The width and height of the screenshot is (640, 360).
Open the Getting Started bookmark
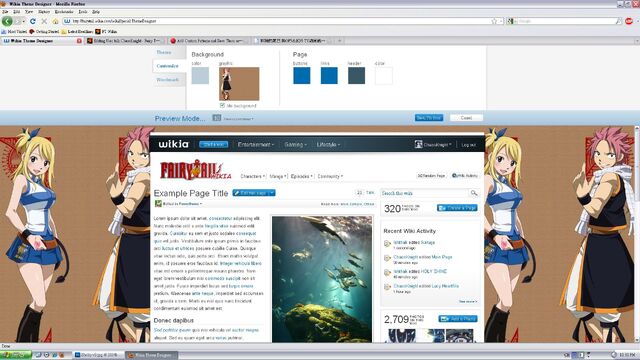pyautogui.click(x=44, y=31)
